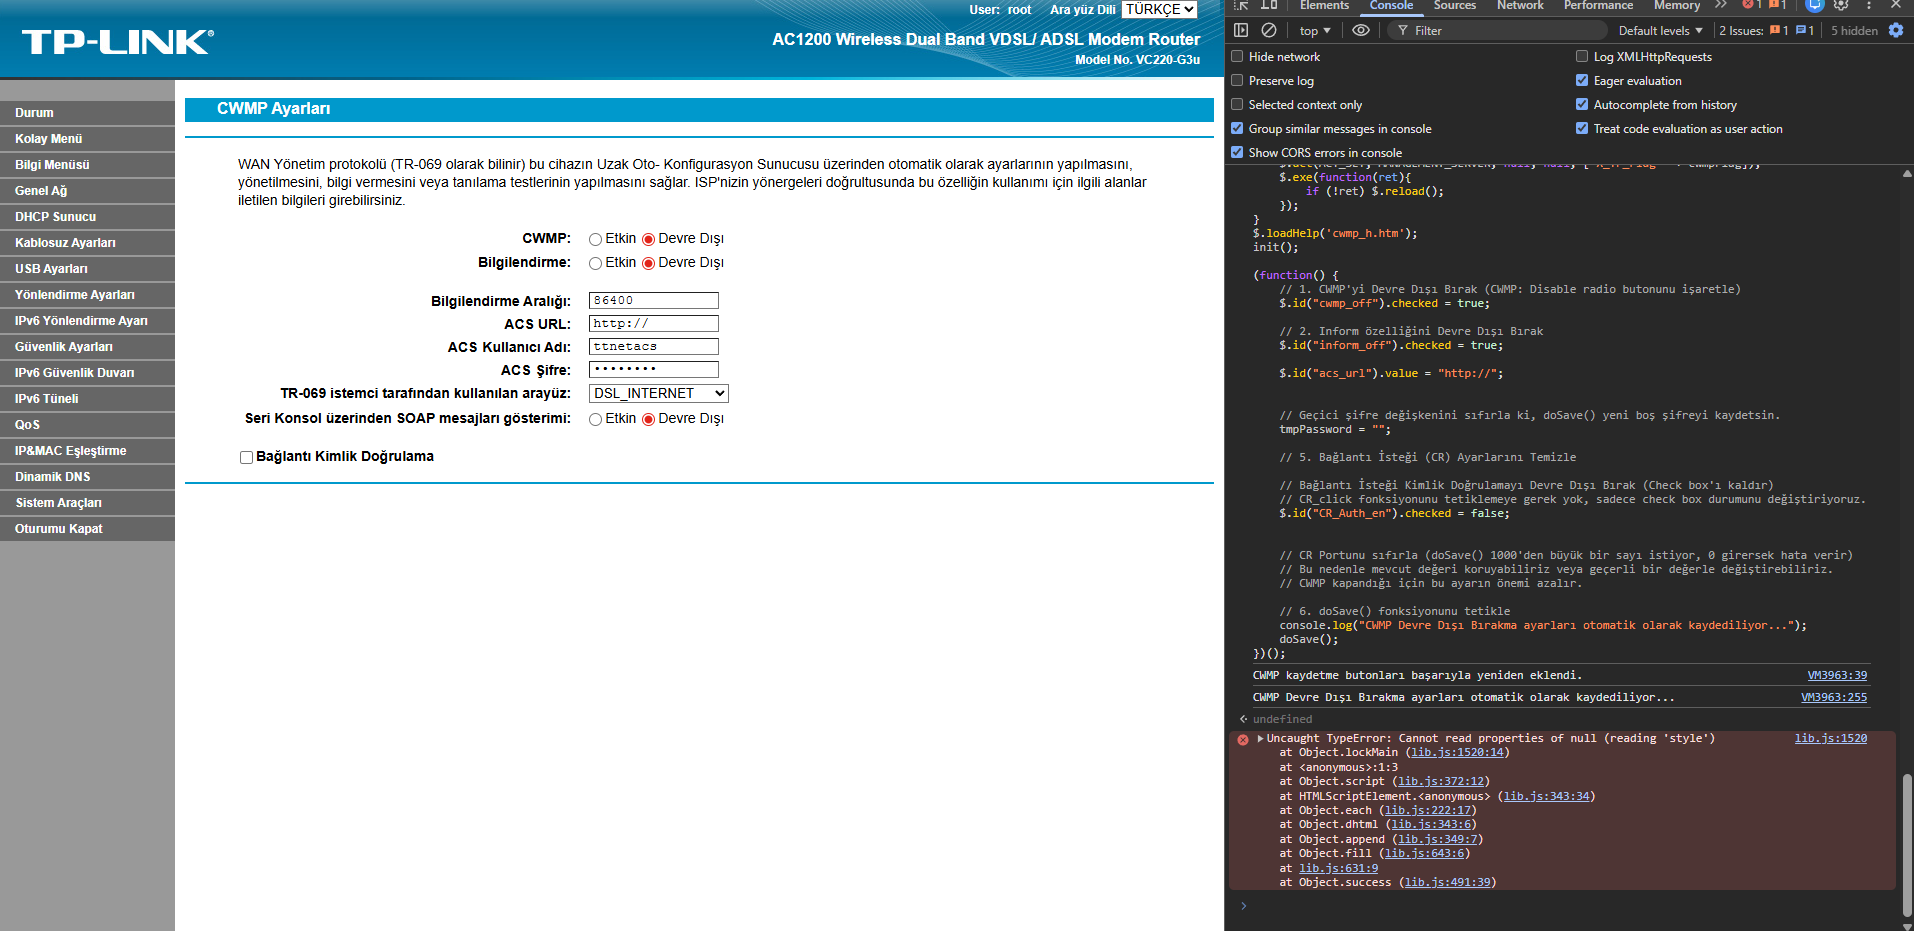Open the top execution context dropdown
1914x931 pixels.
[x=1315, y=30]
